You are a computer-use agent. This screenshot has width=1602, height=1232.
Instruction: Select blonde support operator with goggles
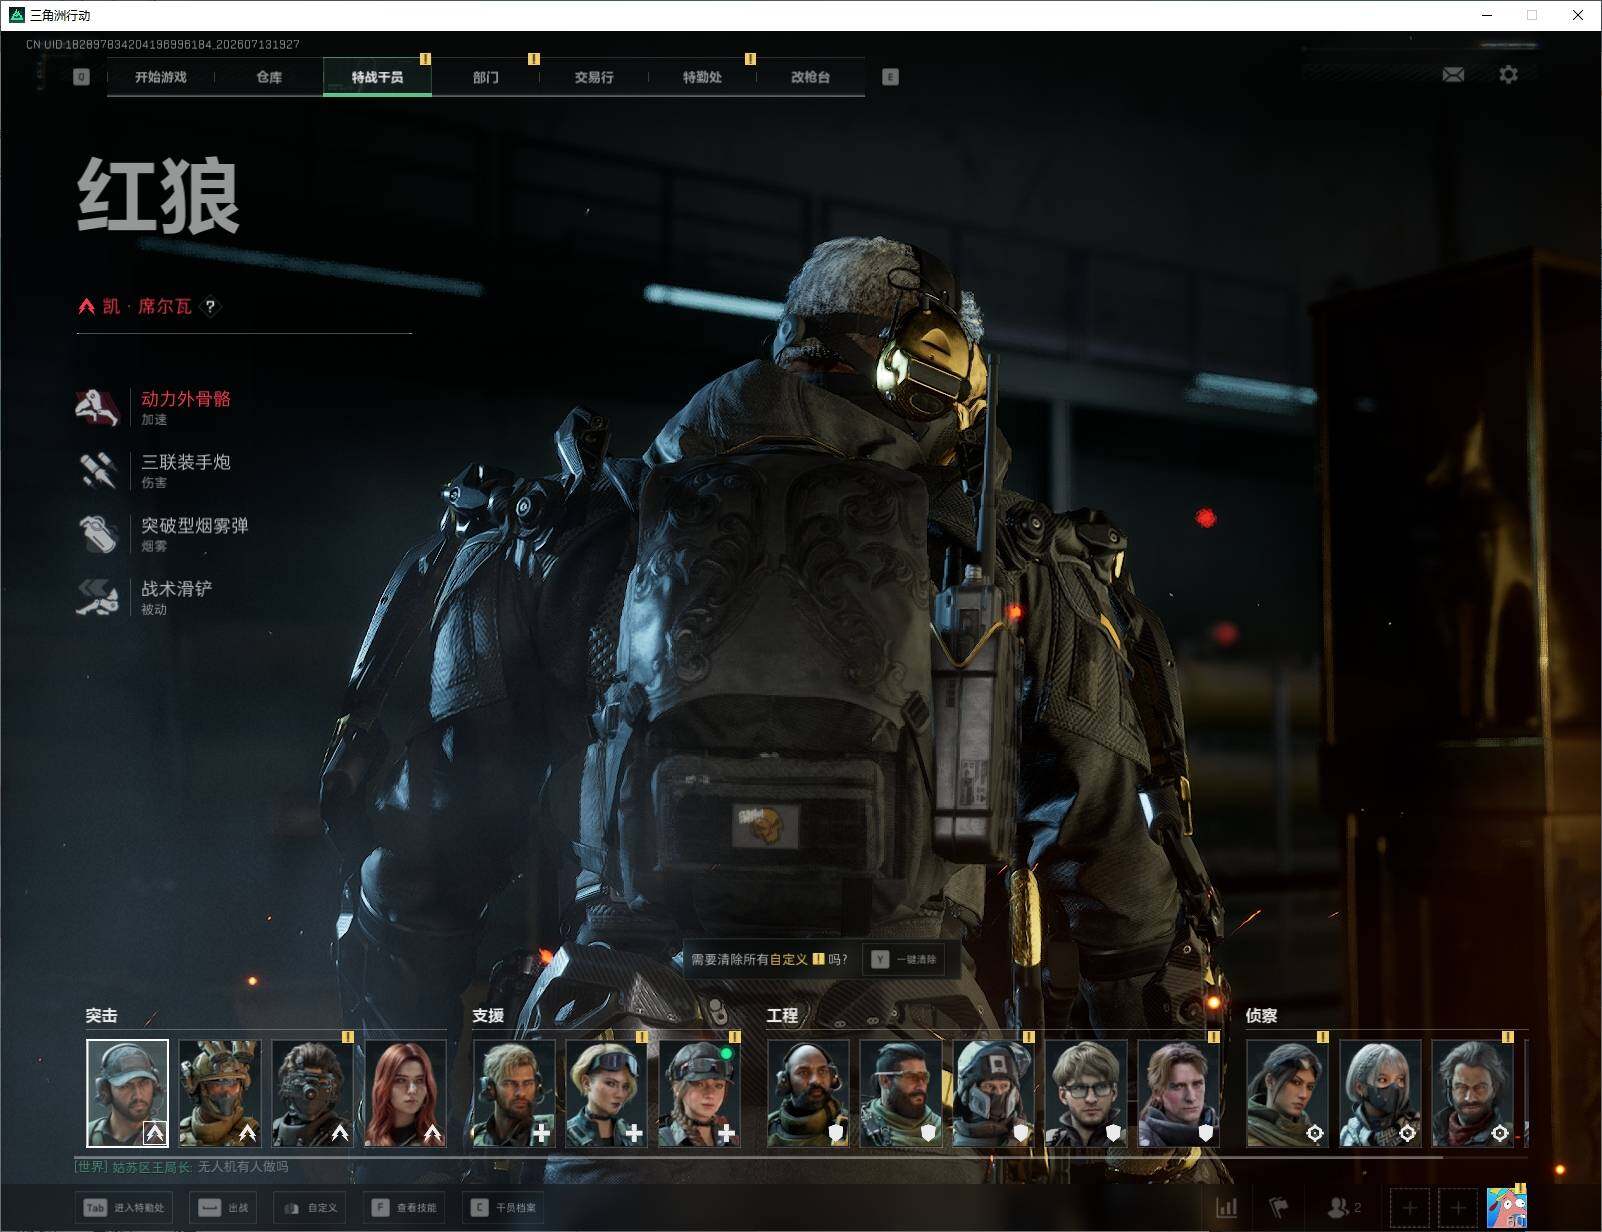606,1093
